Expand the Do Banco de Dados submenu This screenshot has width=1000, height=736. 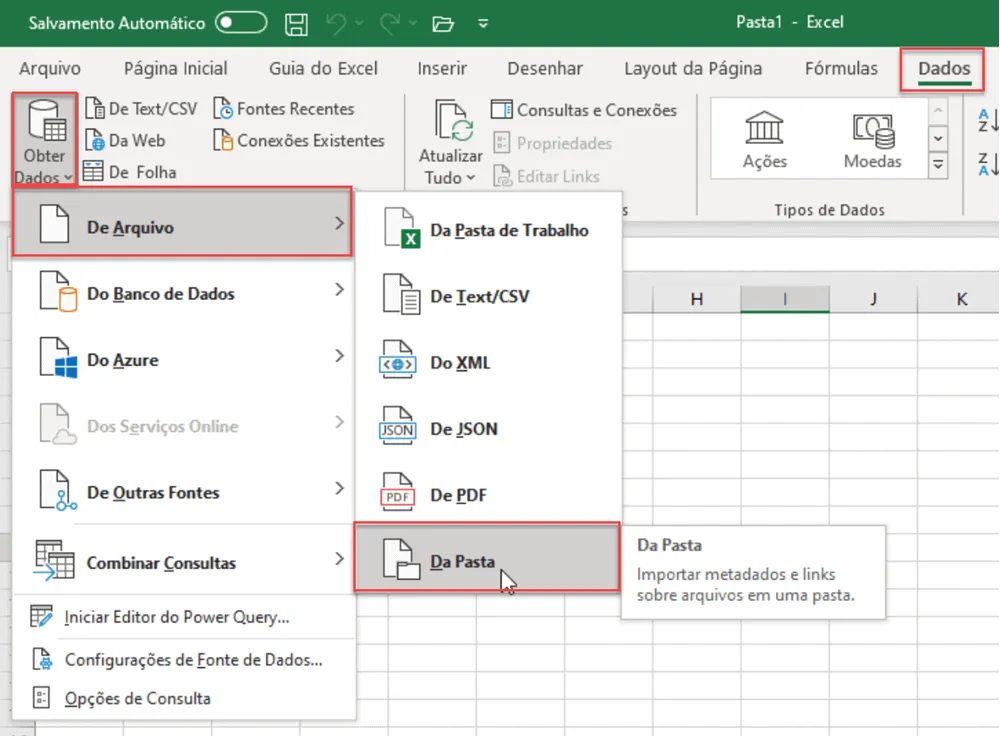182,293
